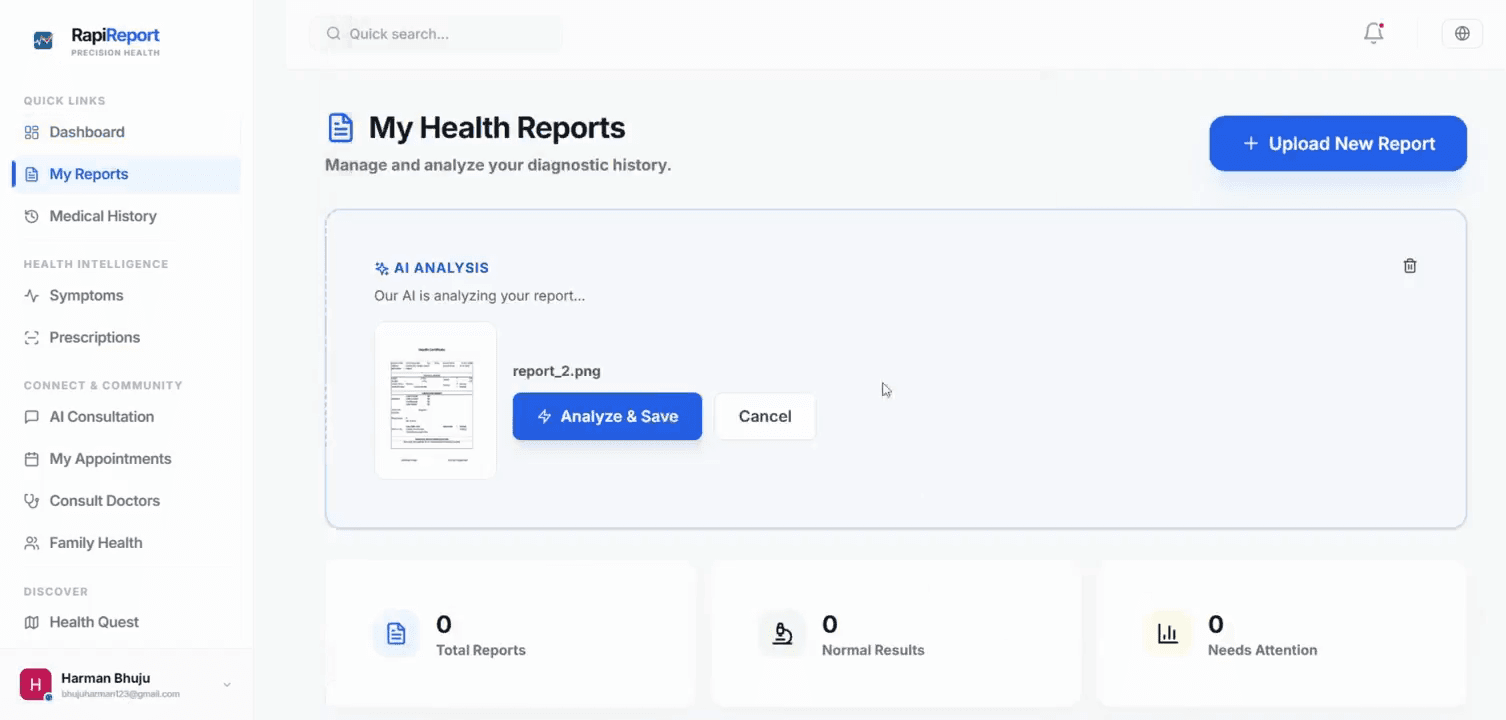Focus the Quick search field
This screenshot has width=1506, height=720.
(x=437, y=34)
